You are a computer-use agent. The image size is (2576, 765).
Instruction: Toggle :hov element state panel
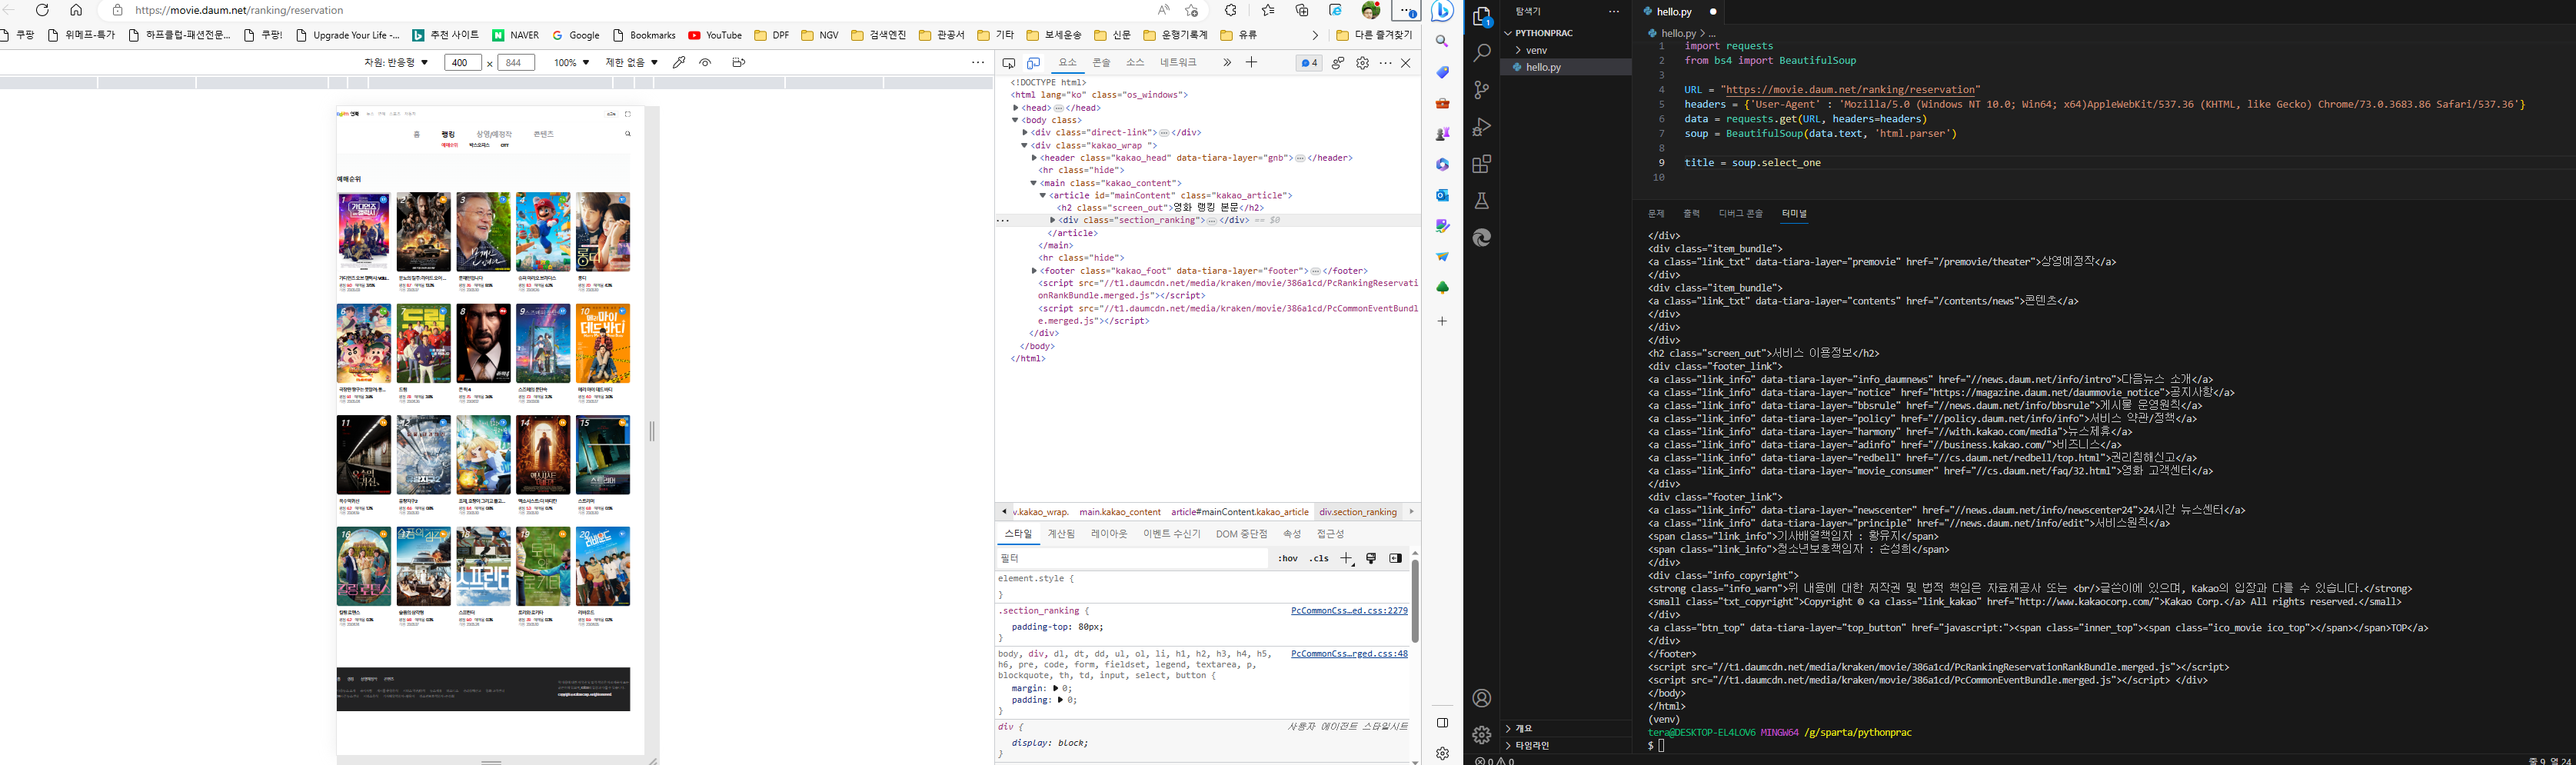[x=1287, y=558]
